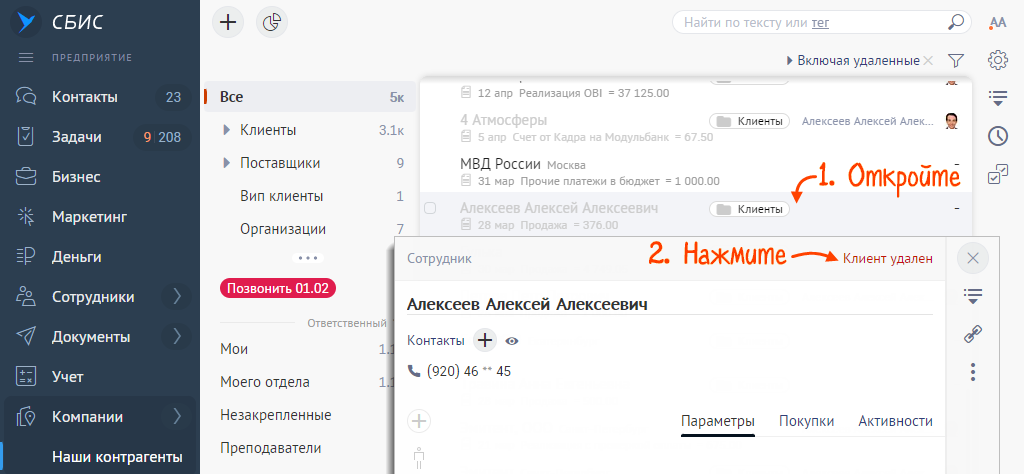Screen dimensions: 1024x474
Task: Expand the Клиенты folder tree
Action: (x=227, y=130)
